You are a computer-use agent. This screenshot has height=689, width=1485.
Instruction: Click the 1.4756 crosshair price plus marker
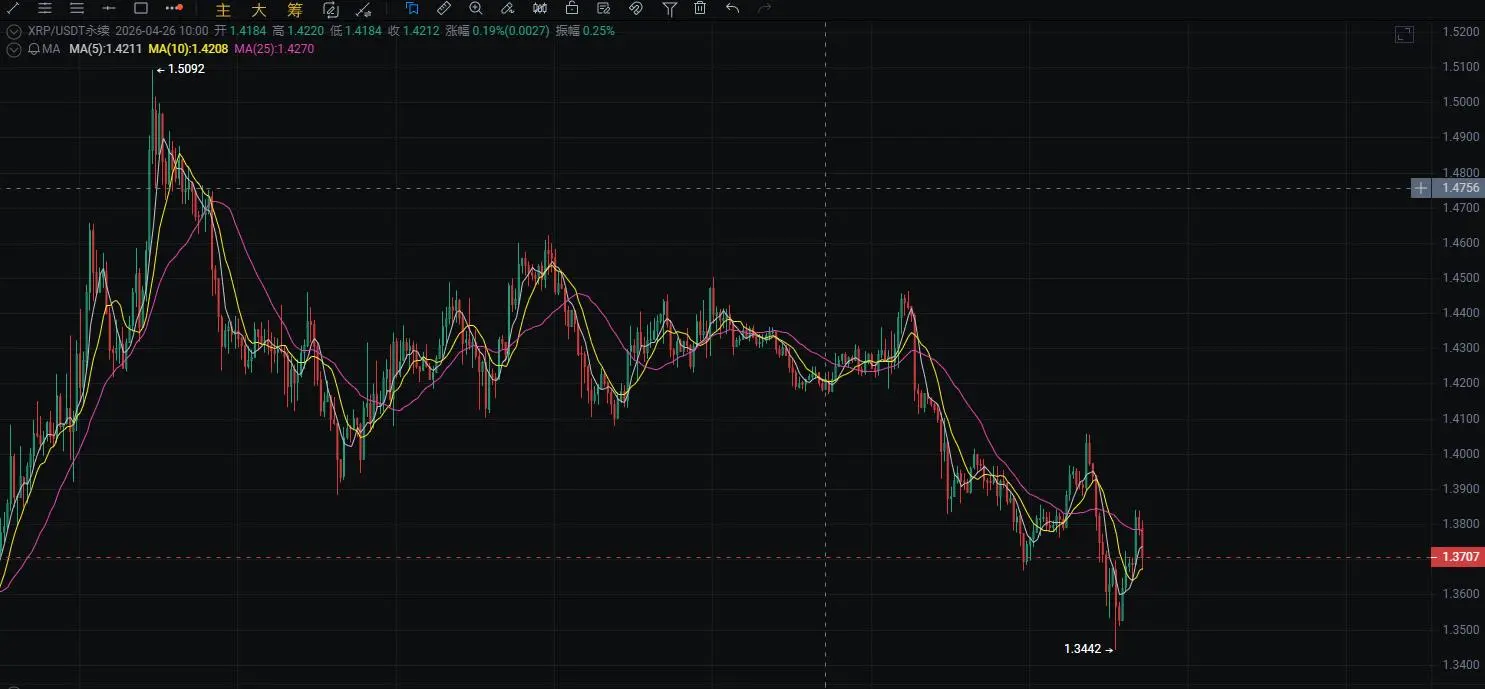point(1421,188)
